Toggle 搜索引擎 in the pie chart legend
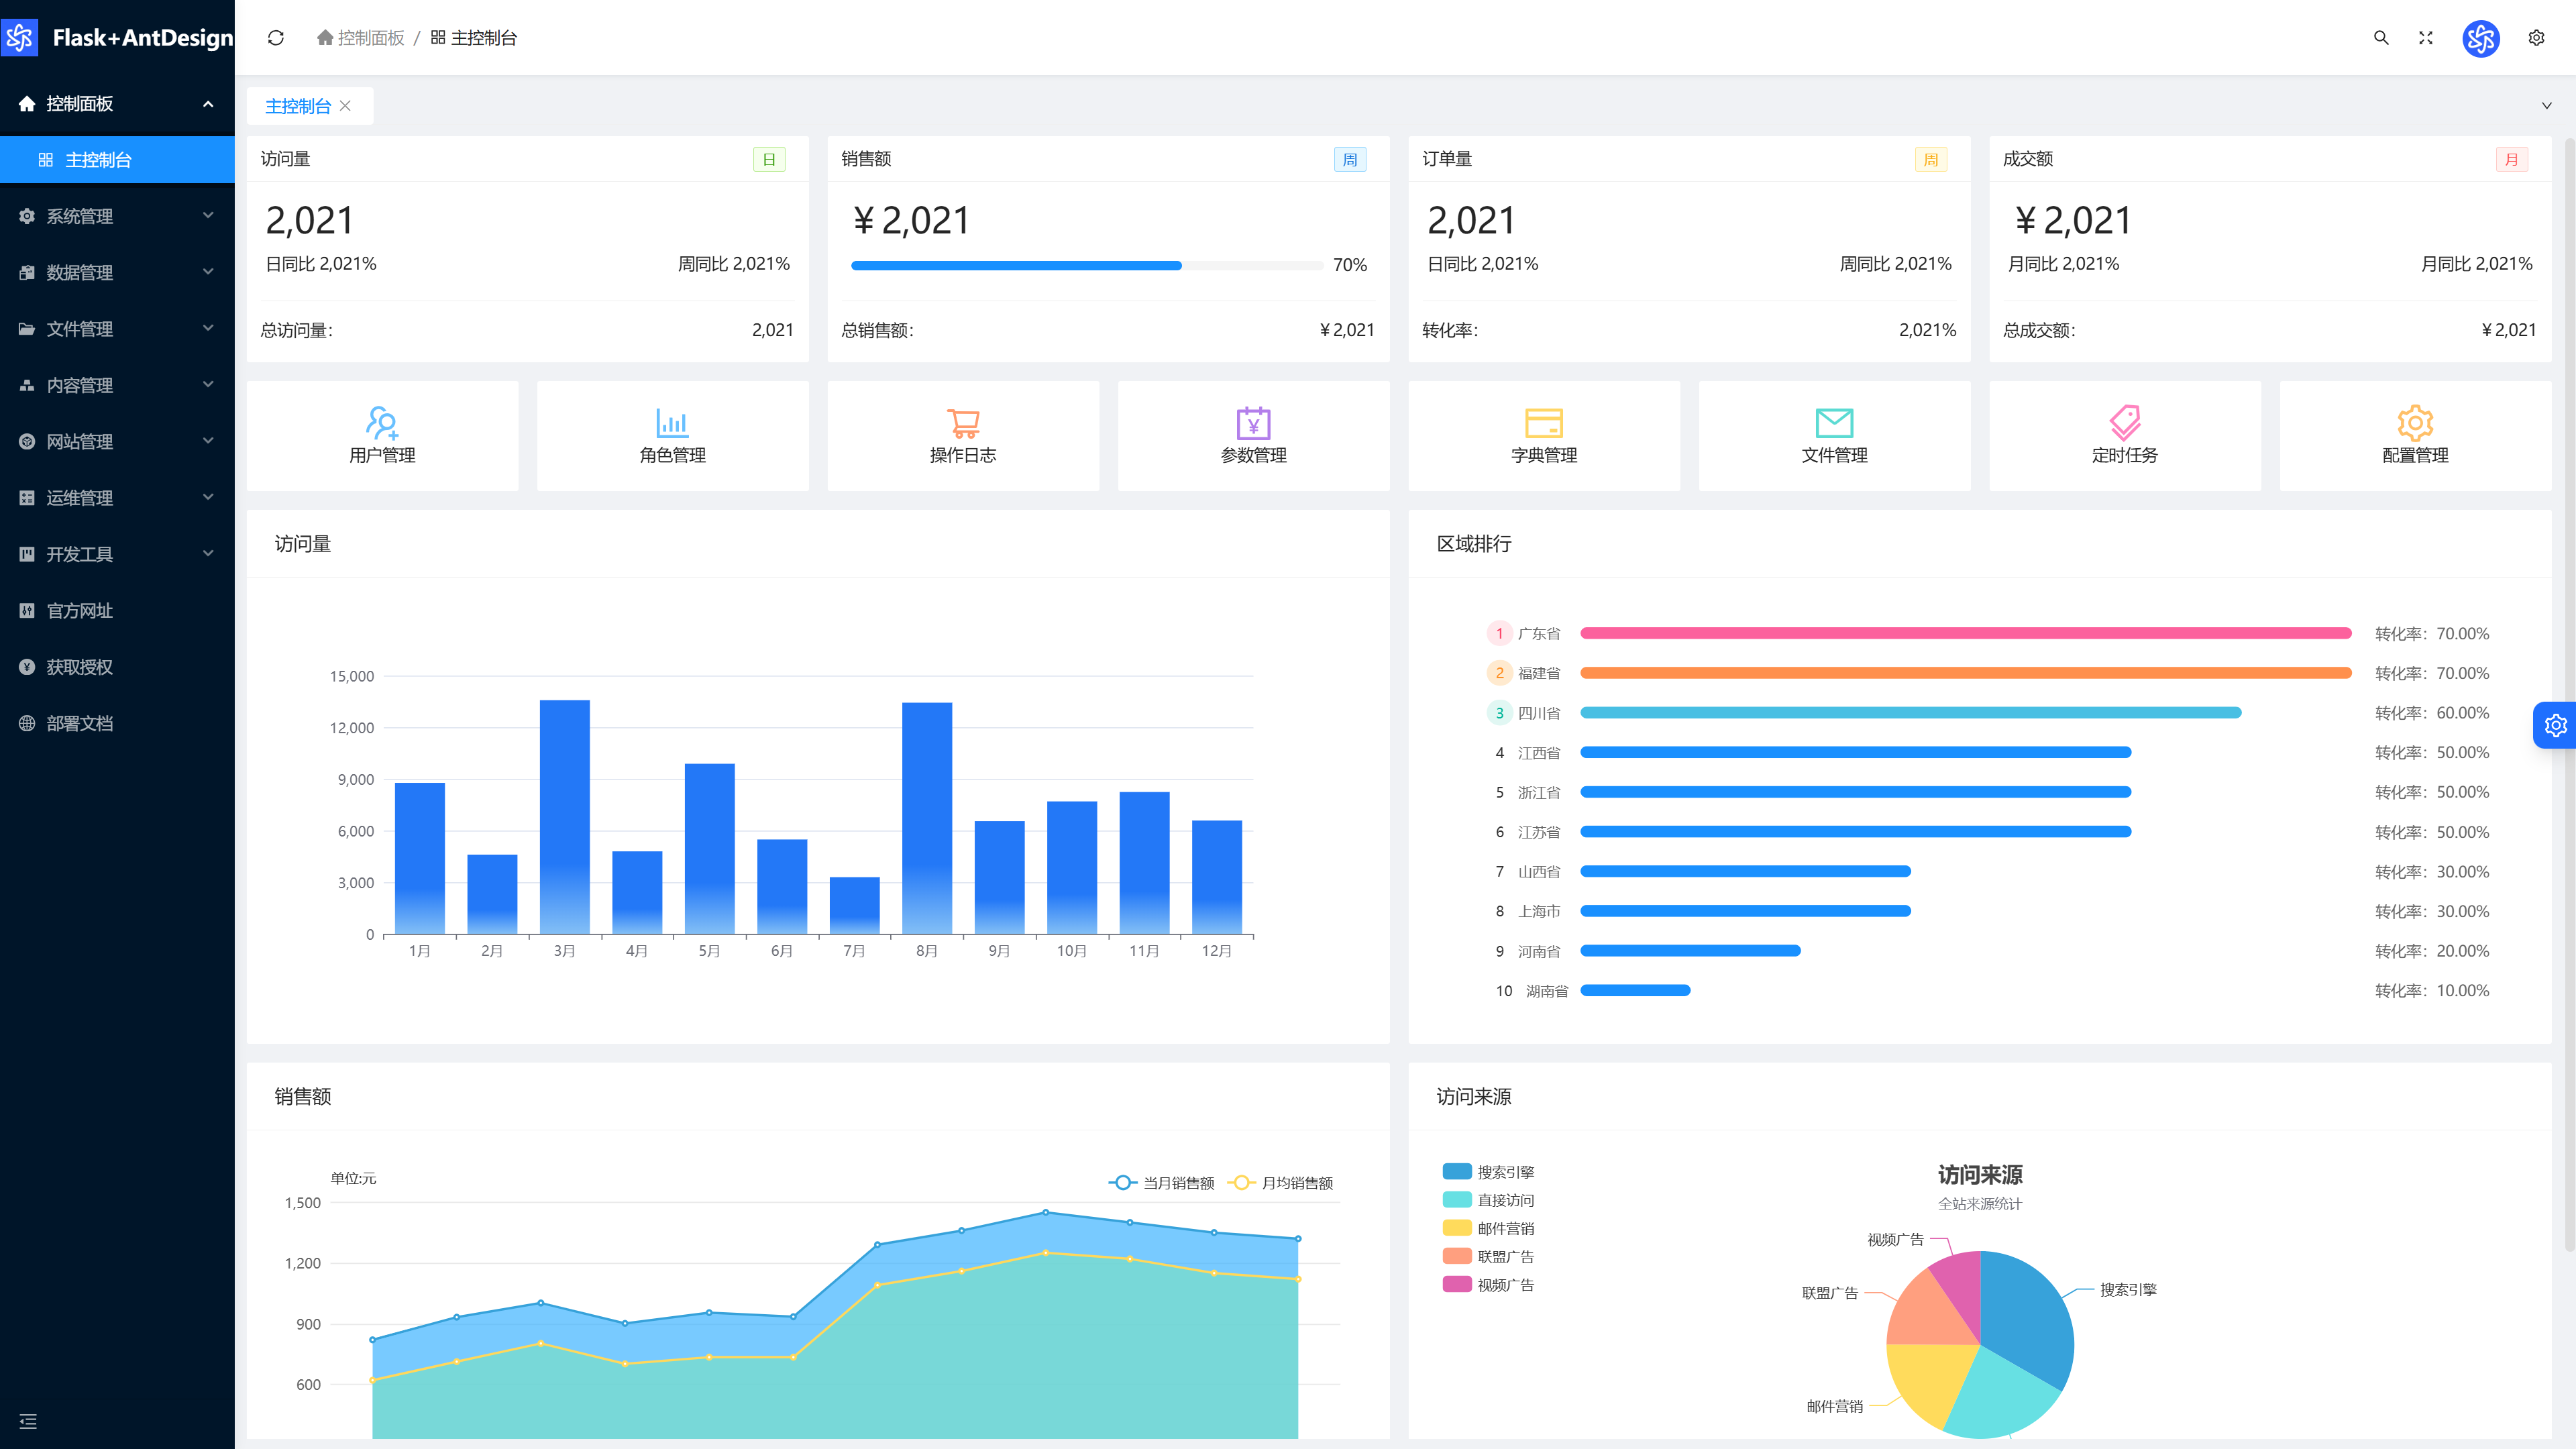 (x=1488, y=1172)
